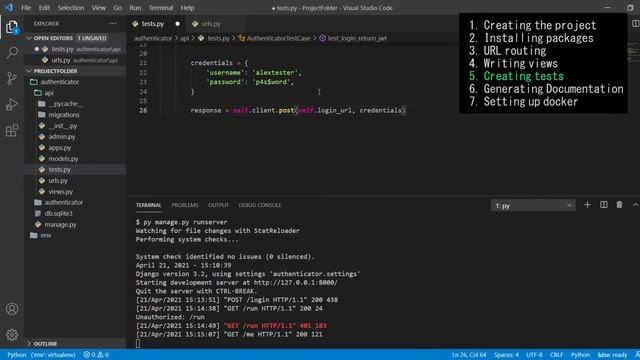The image size is (640, 360).
Task: Open the File menu
Action: click(26, 8)
